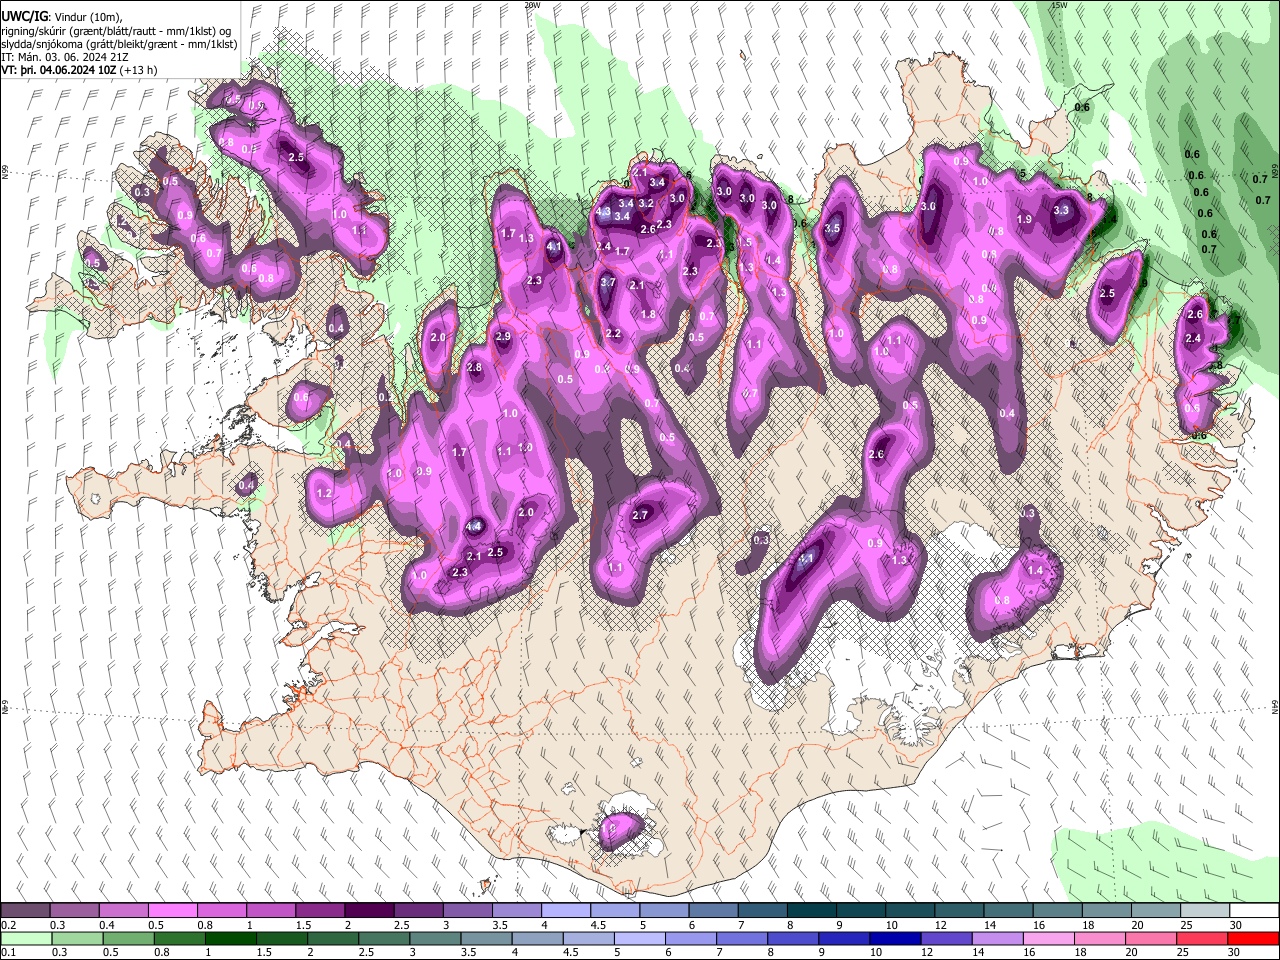Click the 2.2 snowfall value on map

click(x=613, y=334)
